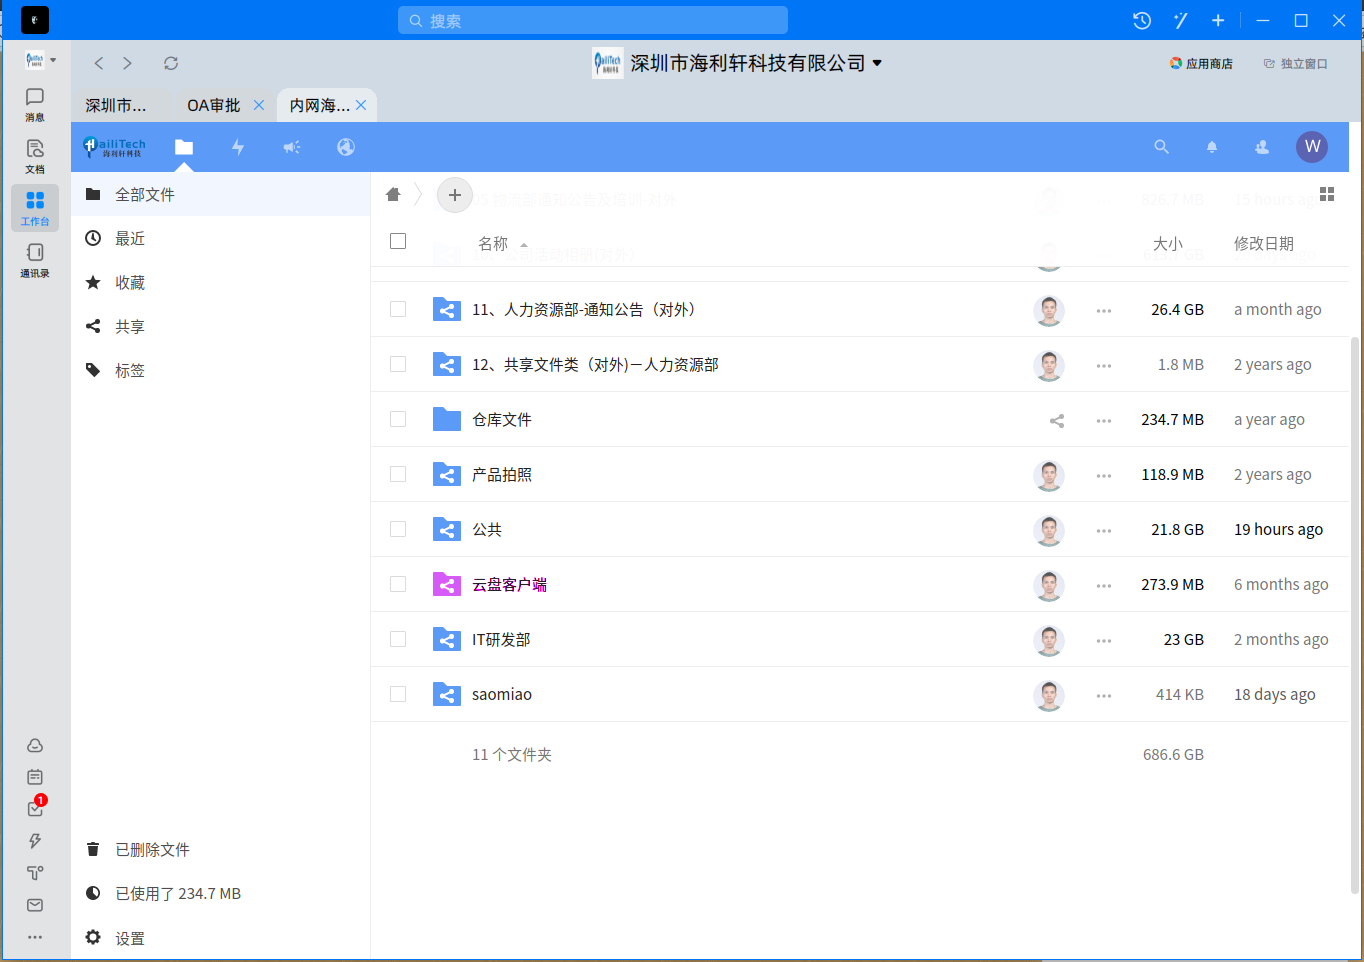This screenshot has height=962, width=1364.
Task: Click the vertical scrollbar of file list
Action: point(1355,600)
